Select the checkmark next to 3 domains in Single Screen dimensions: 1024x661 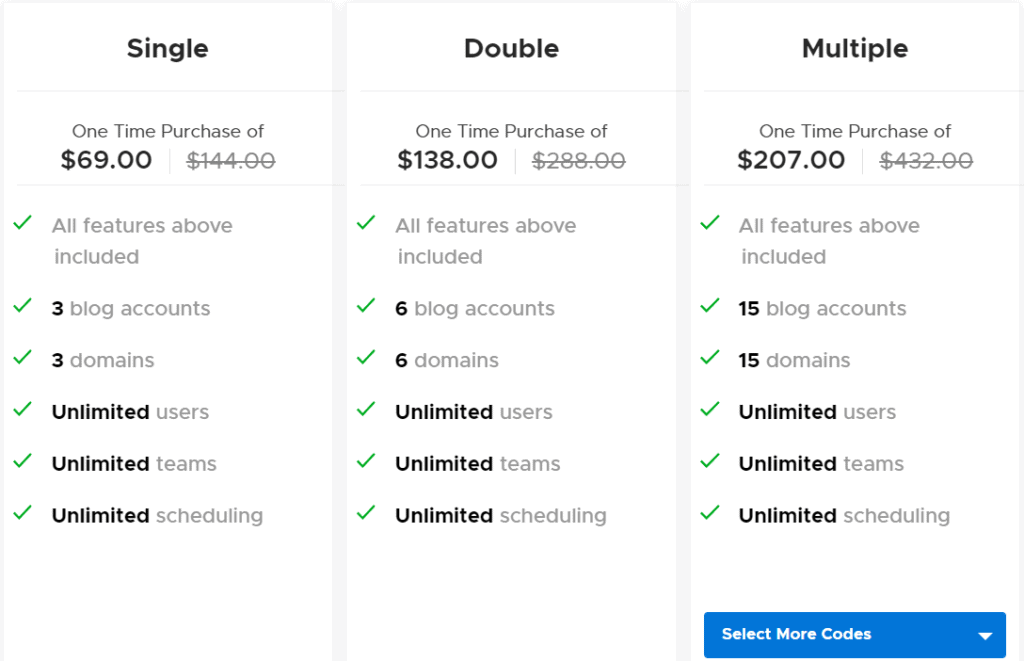point(22,360)
